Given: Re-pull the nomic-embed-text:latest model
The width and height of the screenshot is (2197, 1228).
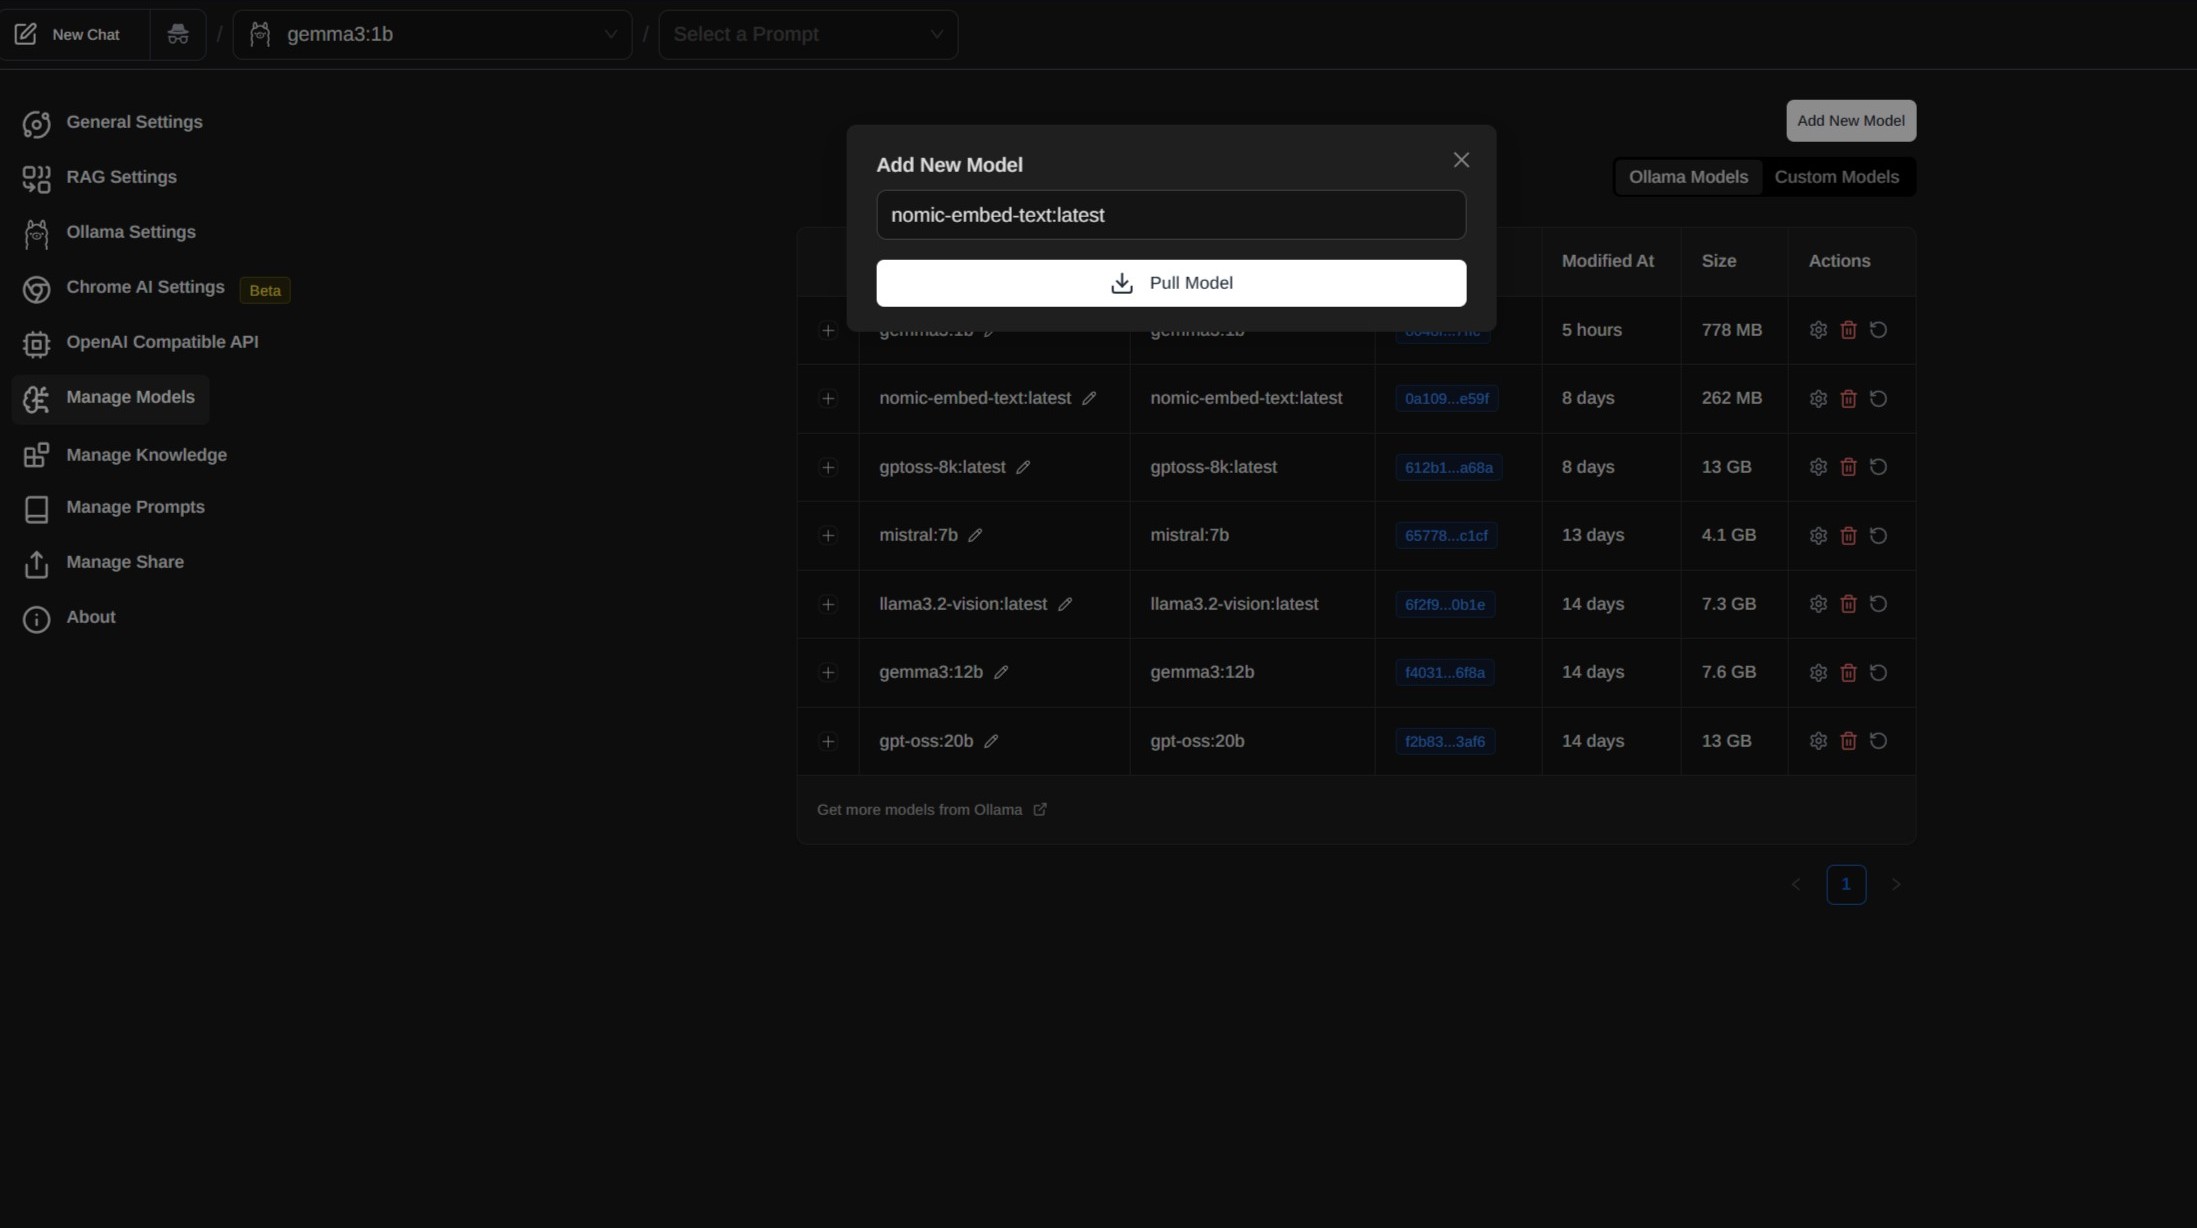Looking at the screenshot, I should point(1878,399).
